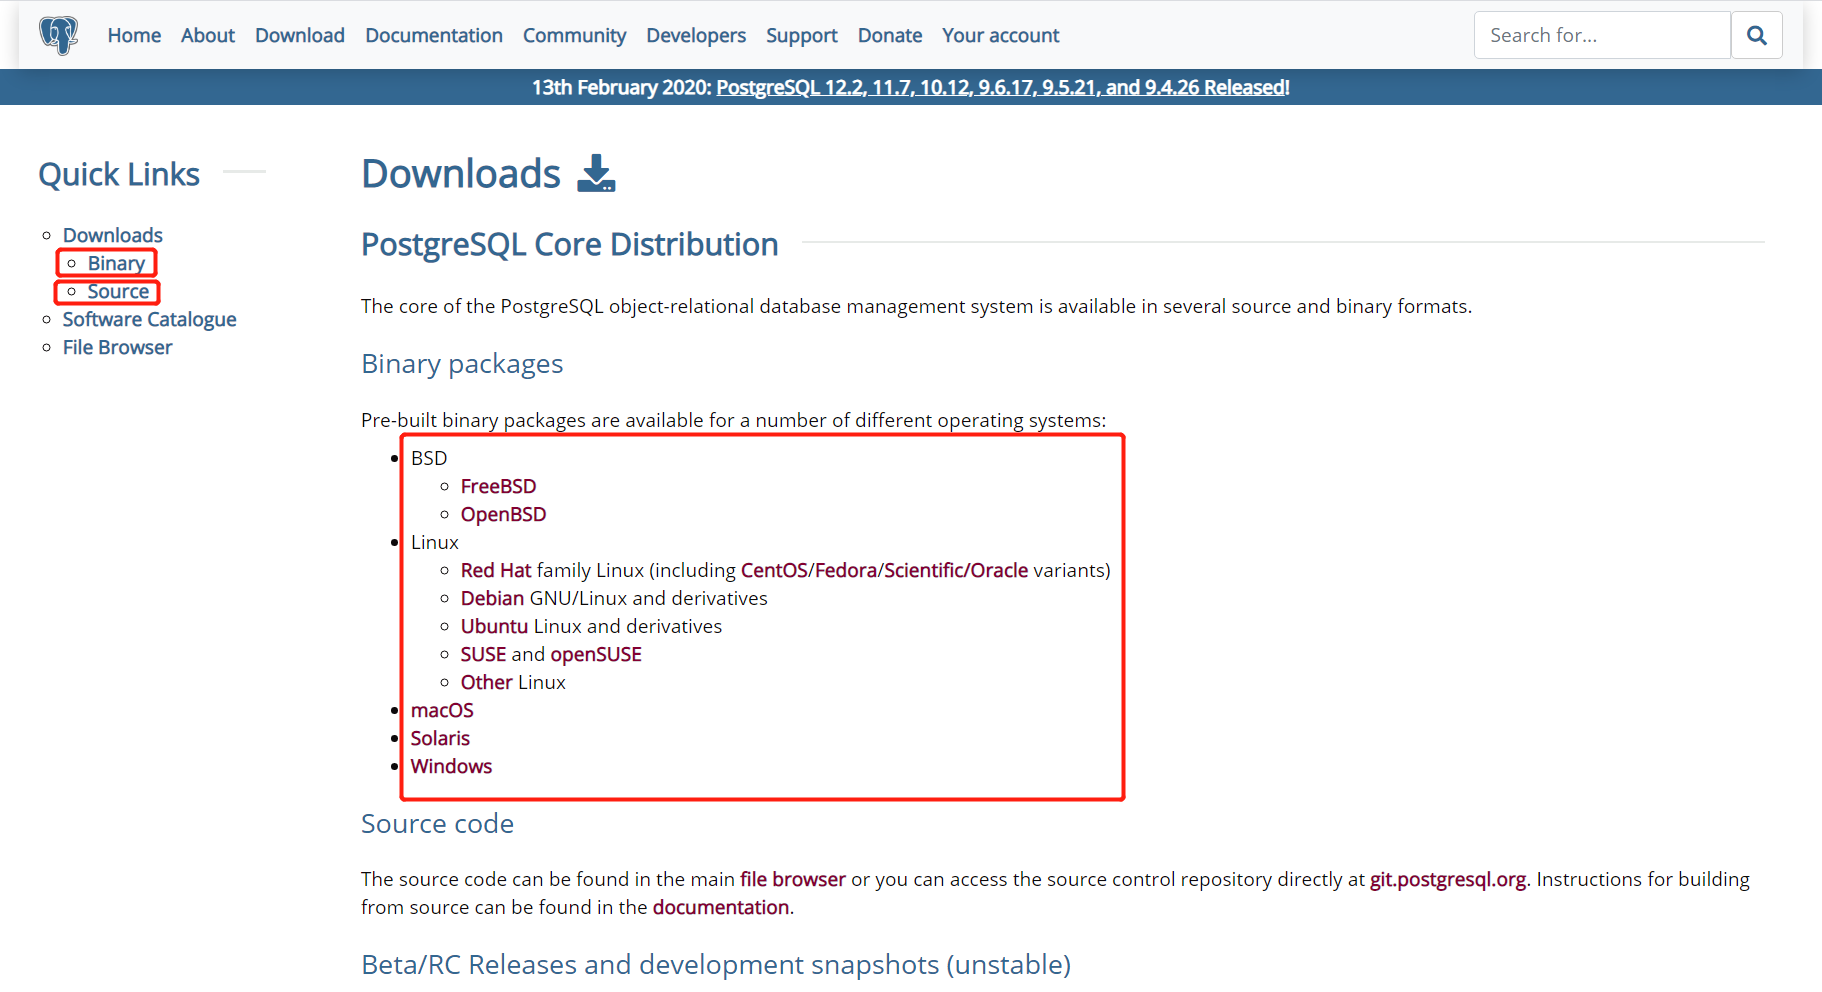
Task: Open the Home menu item
Action: (x=134, y=35)
